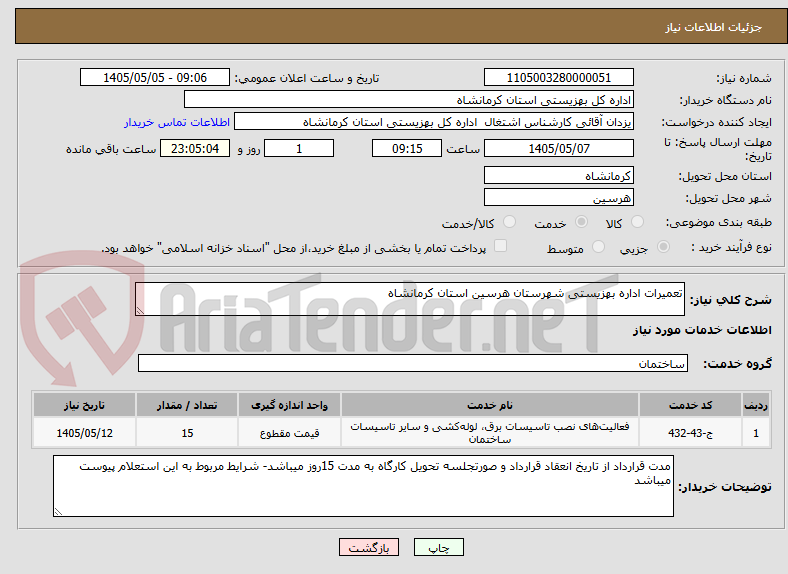Click the اطلاعات خدمات مورد نیاز section heading
The image size is (788, 574).
tap(702, 330)
